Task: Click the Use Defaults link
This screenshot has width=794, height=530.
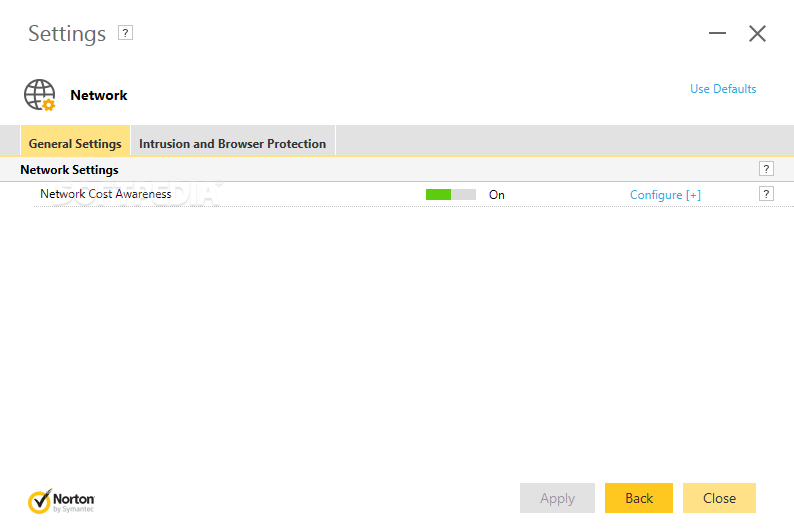Action: point(723,89)
